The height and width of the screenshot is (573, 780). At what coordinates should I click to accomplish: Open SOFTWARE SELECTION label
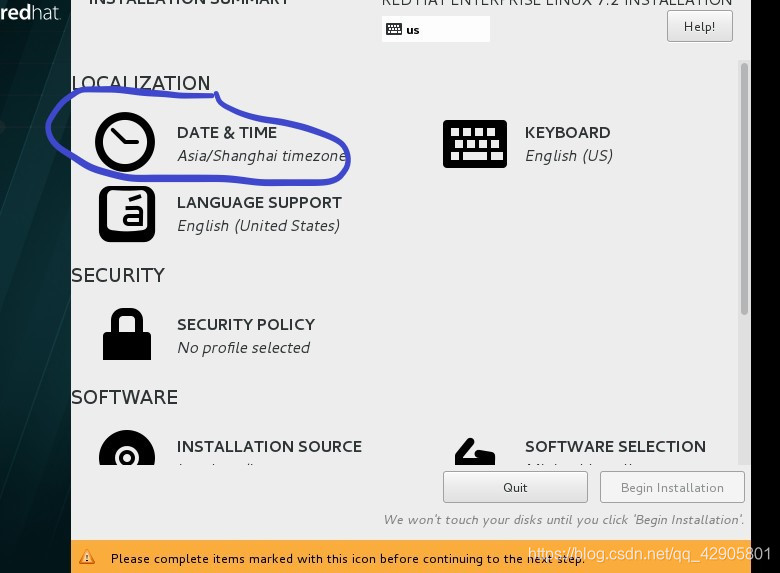coord(615,447)
